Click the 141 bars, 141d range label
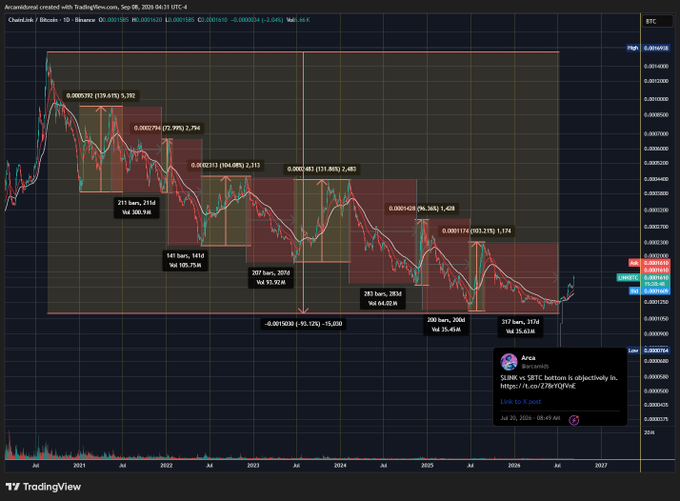 185,260
